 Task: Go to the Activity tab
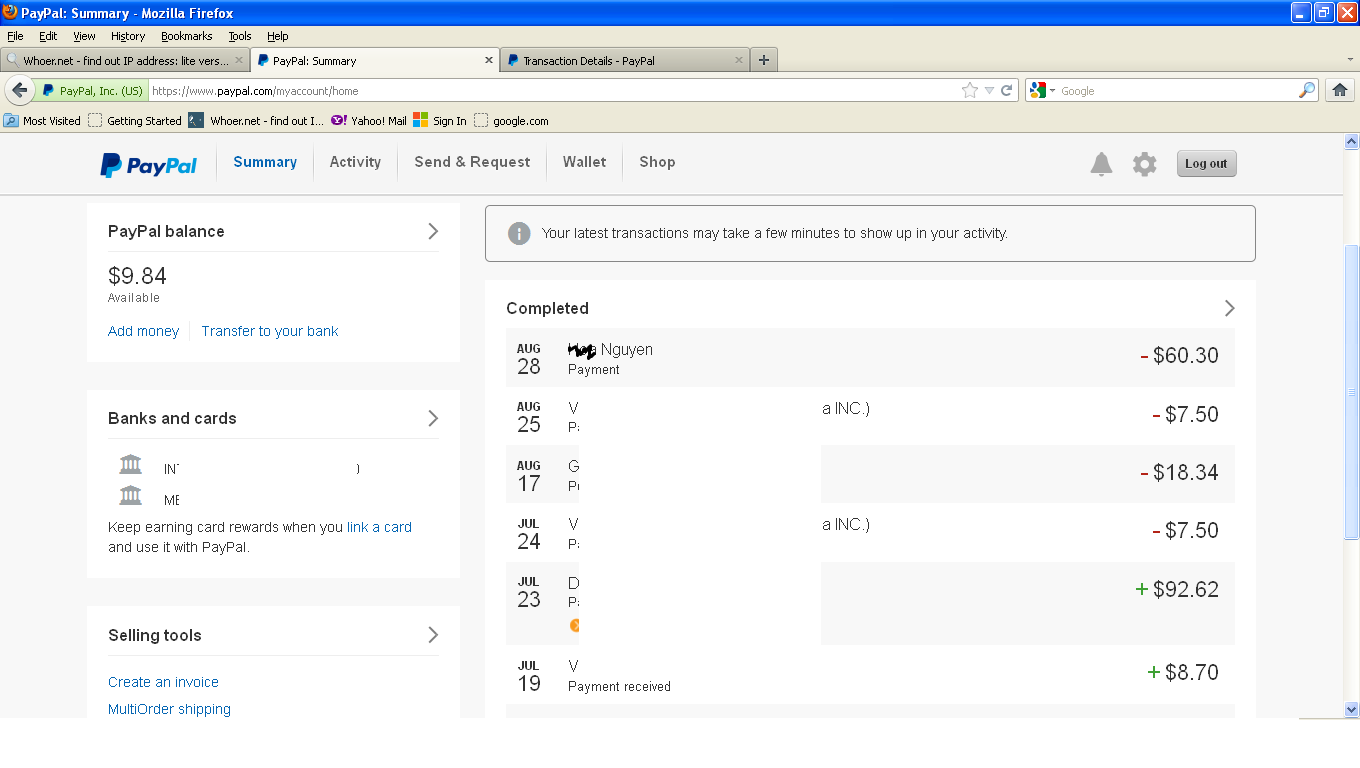pyautogui.click(x=355, y=162)
